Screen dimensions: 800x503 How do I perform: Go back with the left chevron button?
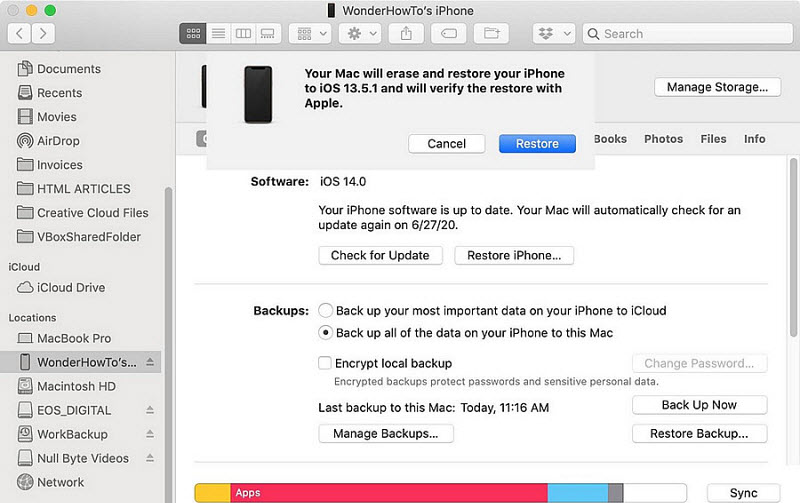tap(19, 34)
